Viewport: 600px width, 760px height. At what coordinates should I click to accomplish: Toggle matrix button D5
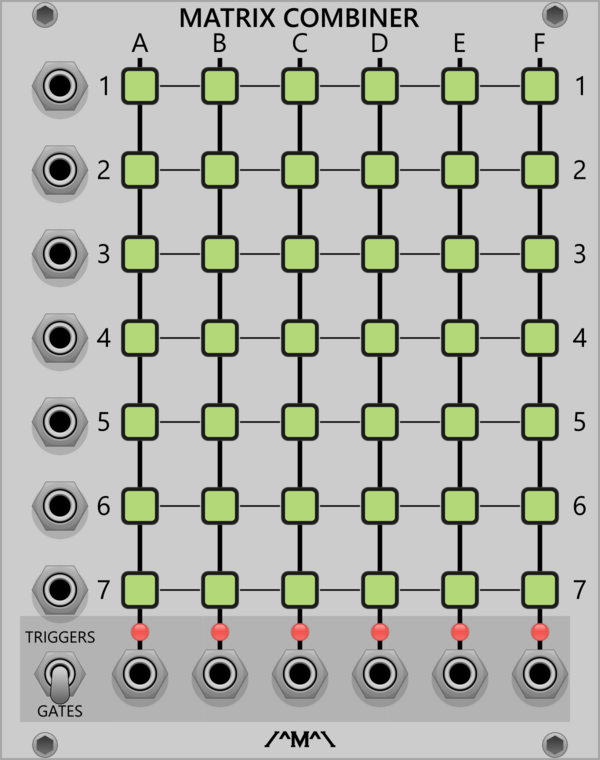(x=380, y=422)
